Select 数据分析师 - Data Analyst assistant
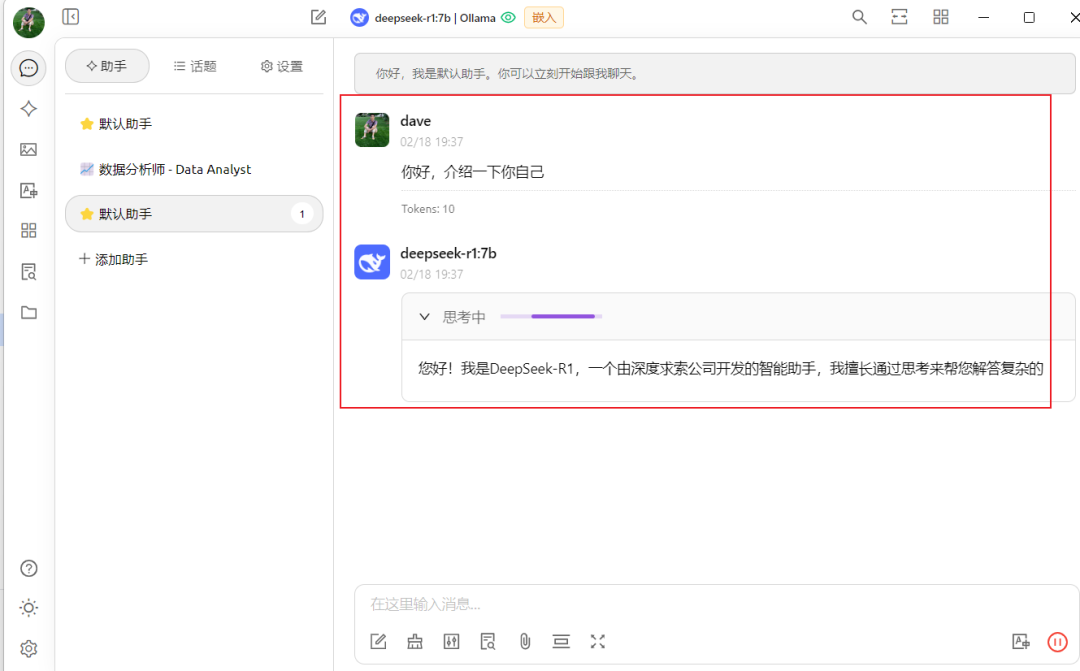1080x671 pixels. (x=194, y=169)
